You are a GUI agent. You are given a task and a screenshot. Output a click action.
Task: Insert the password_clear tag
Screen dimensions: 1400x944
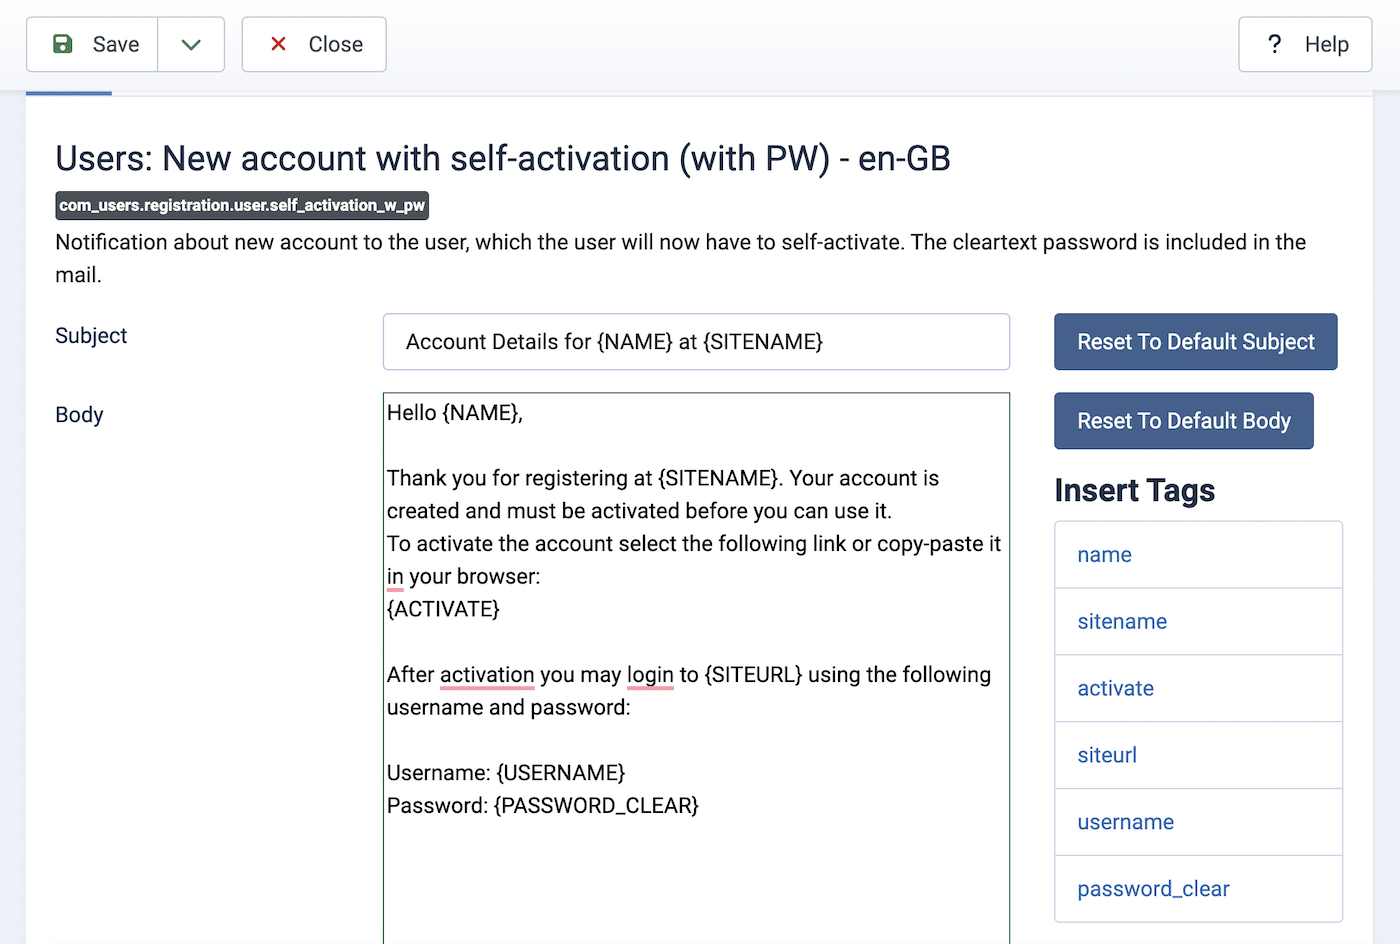tap(1153, 889)
